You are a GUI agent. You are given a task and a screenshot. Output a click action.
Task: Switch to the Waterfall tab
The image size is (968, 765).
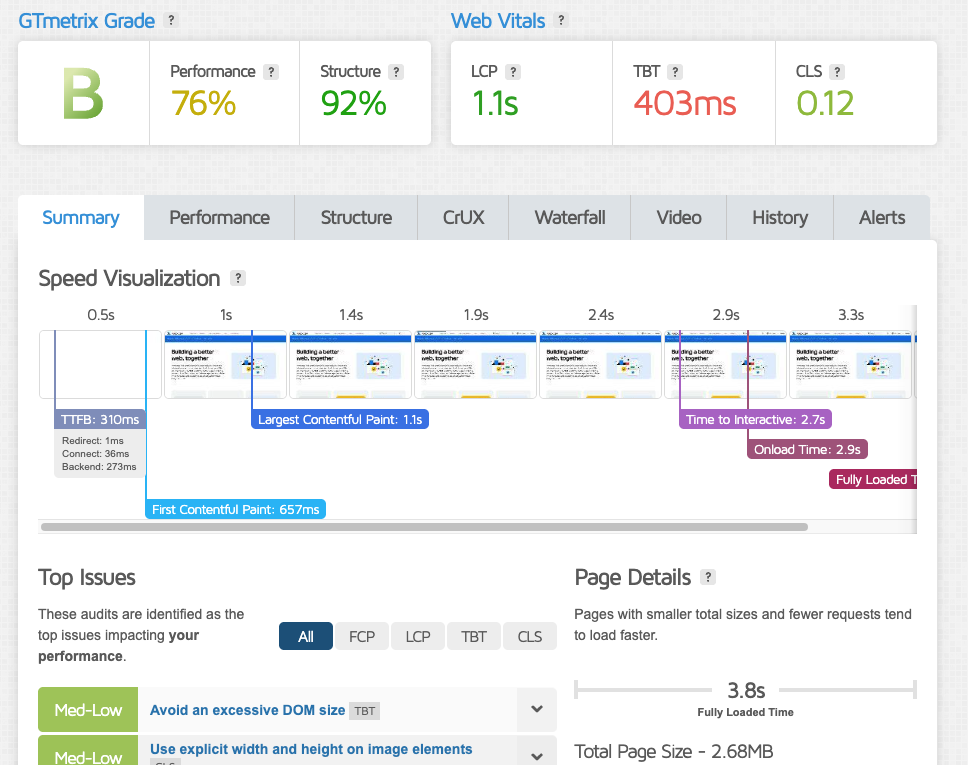click(570, 217)
